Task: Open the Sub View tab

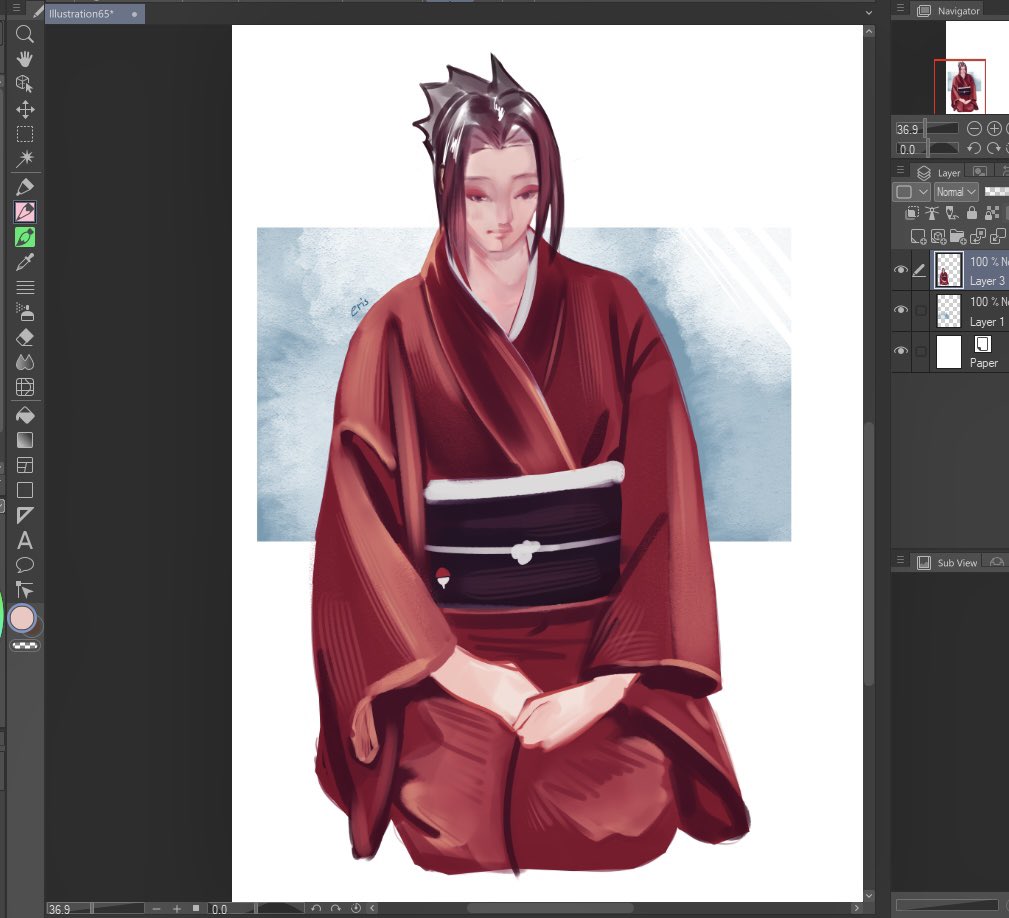Action: pyautogui.click(x=947, y=562)
